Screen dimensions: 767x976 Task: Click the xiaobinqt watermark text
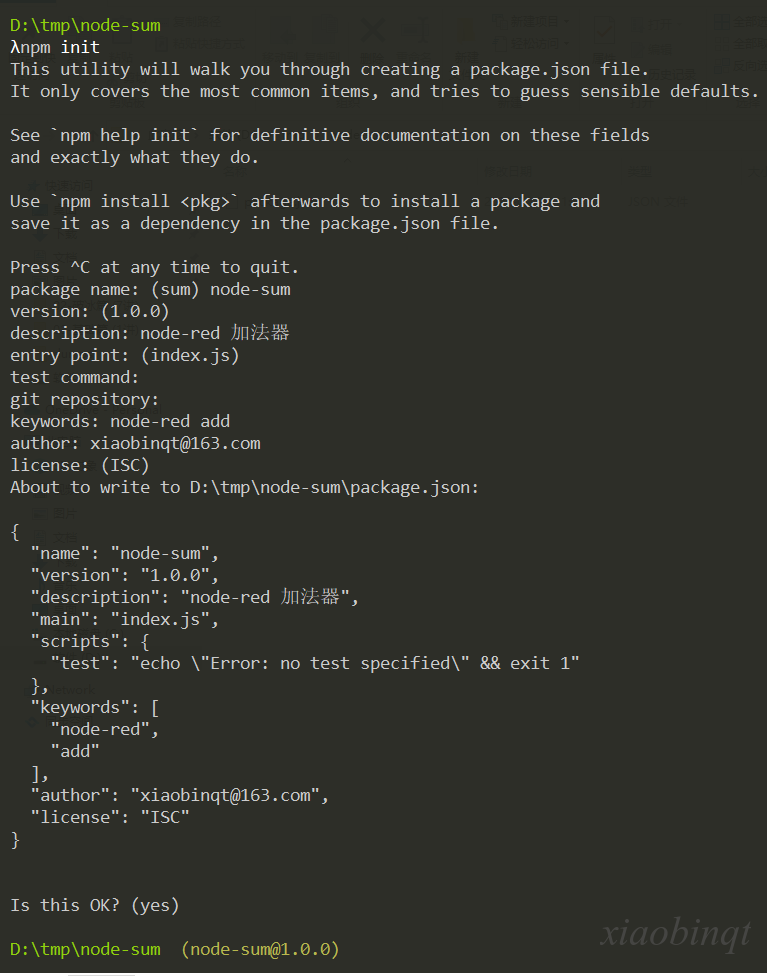[x=676, y=933]
